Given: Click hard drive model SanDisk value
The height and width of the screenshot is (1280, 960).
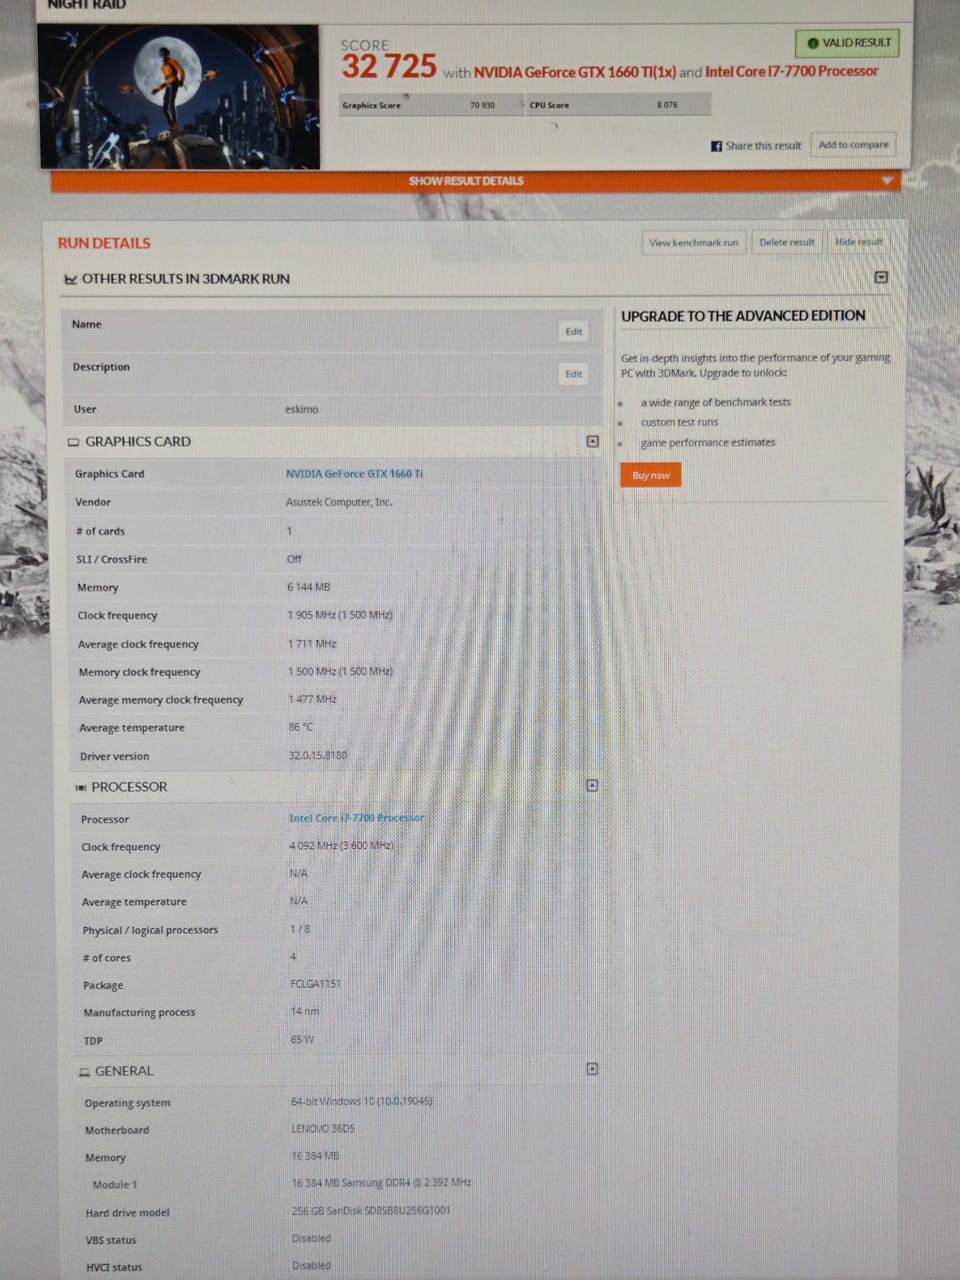Looking at the screenshot, I should click(370, 1210).
